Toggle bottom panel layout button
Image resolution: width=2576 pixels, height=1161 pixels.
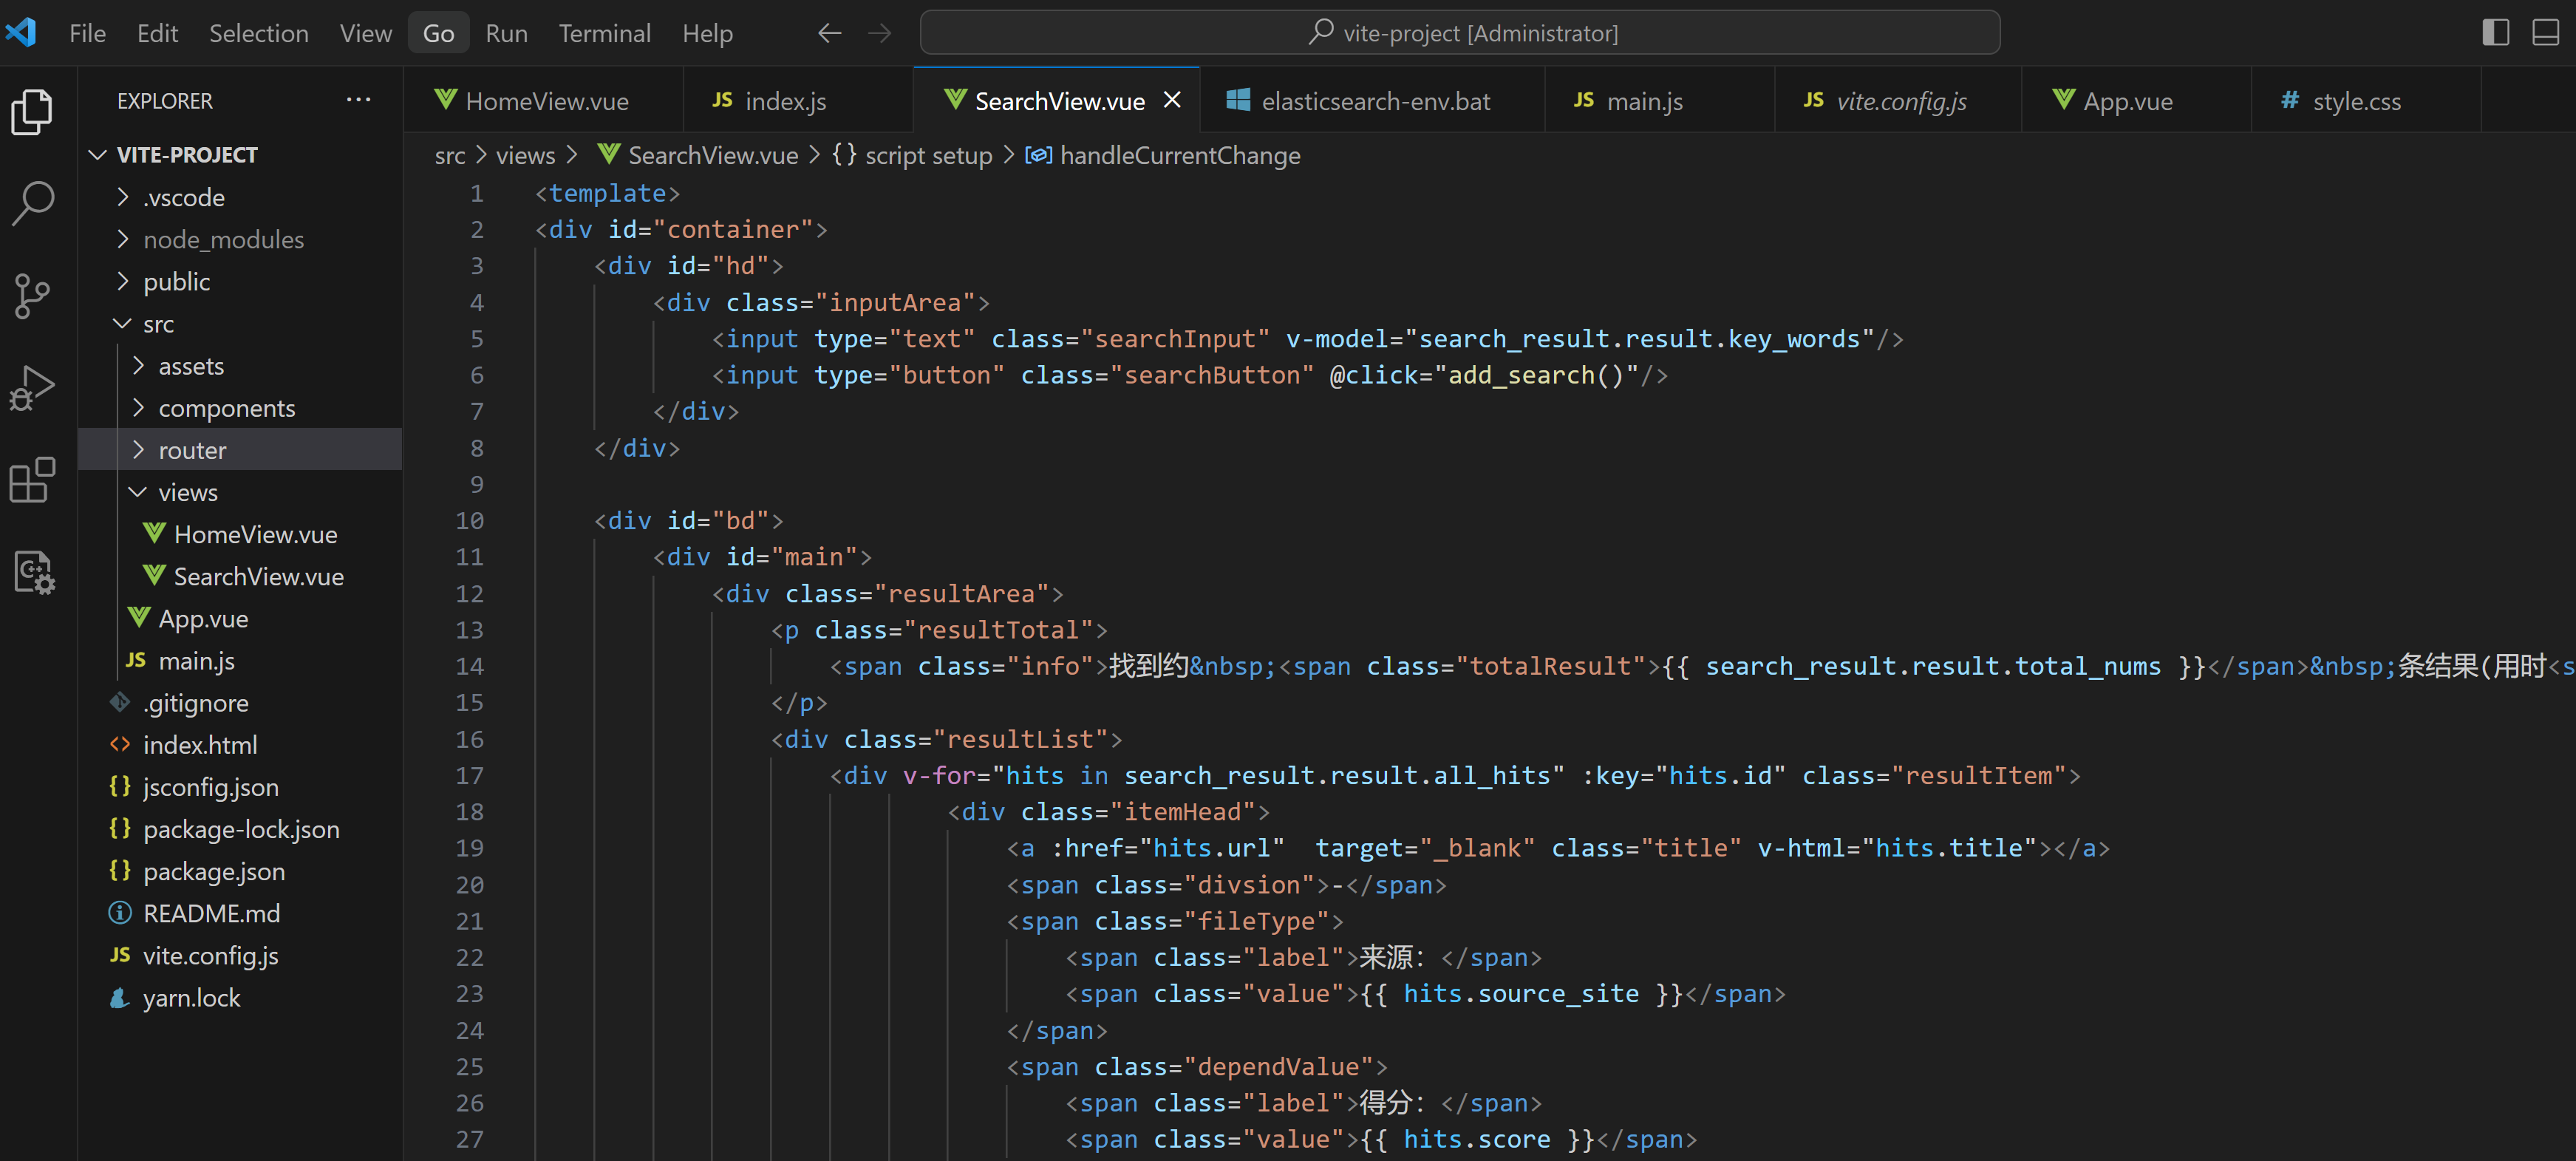[2545, 33]
